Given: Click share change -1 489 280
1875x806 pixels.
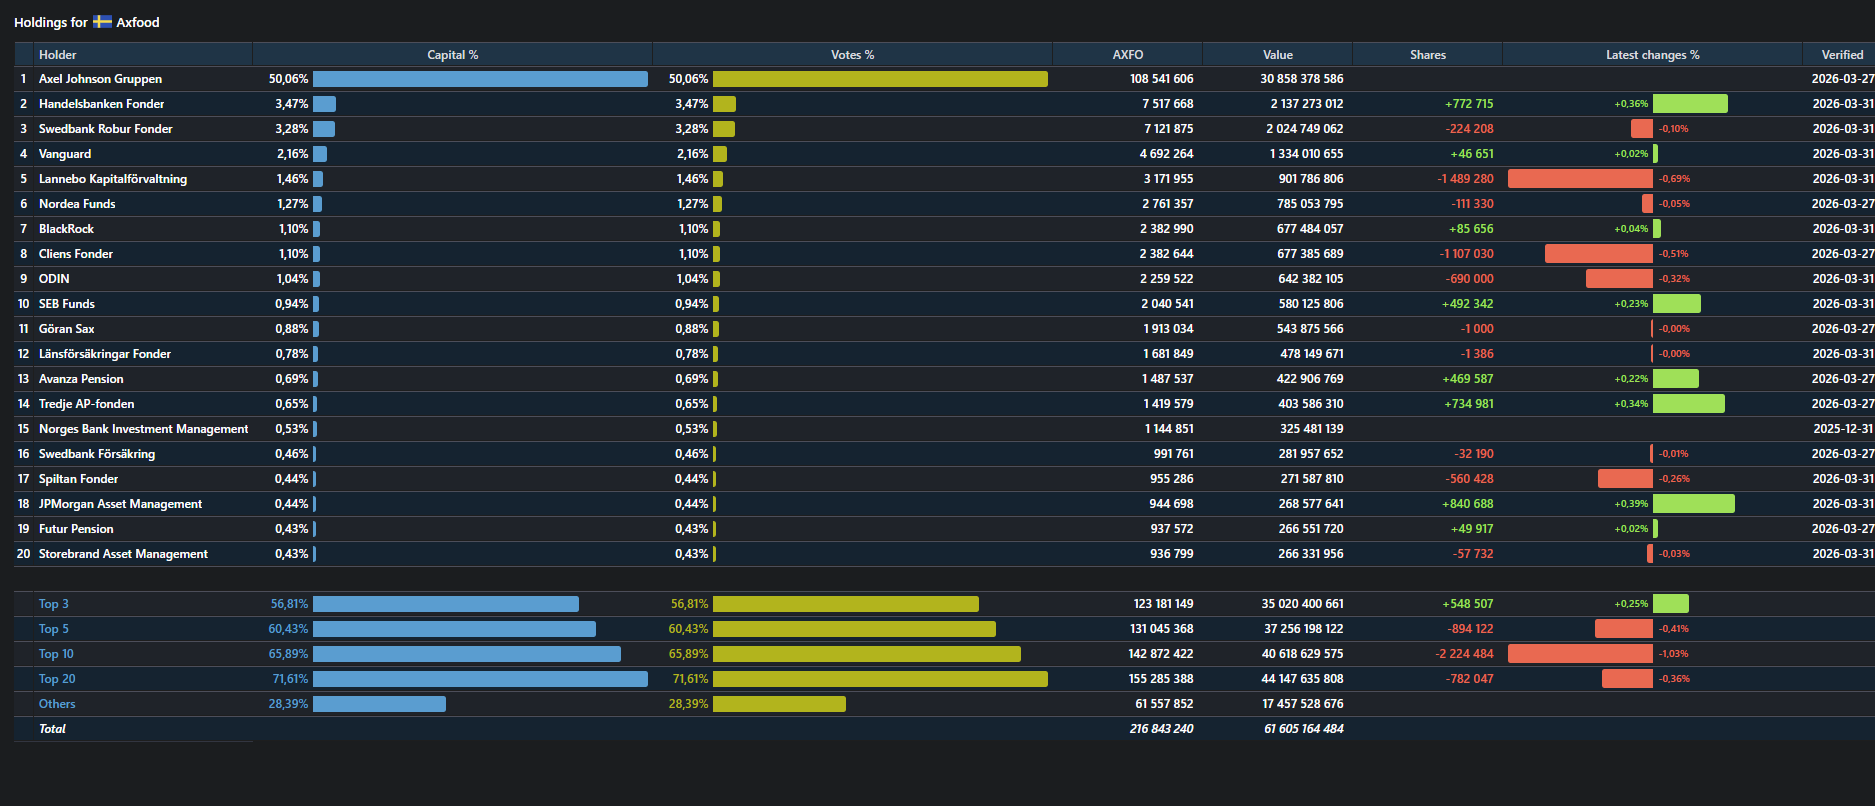Looking at the screenshot, I should click(x=1465, y=179).
